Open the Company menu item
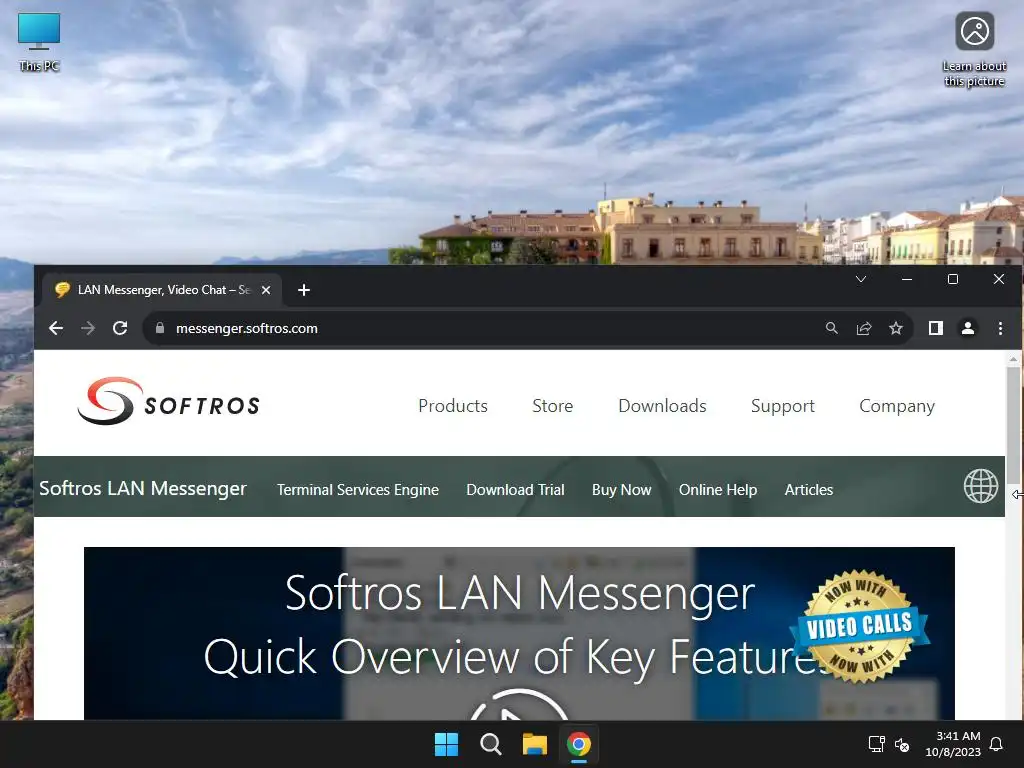Screen dimensions: 1024x768 [x=897, y=406]
